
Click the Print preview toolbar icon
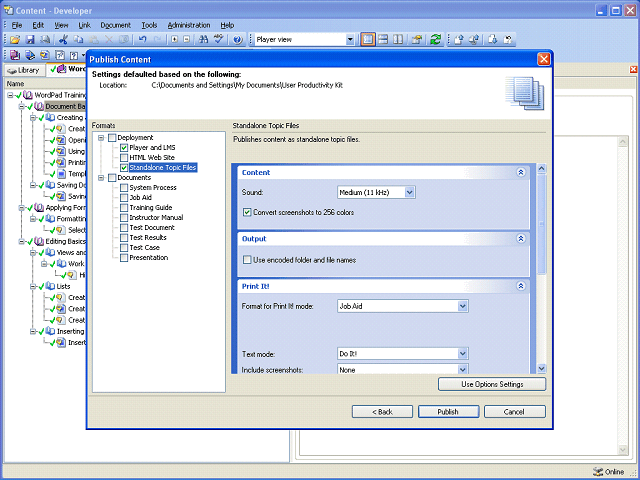pos(45,40)
